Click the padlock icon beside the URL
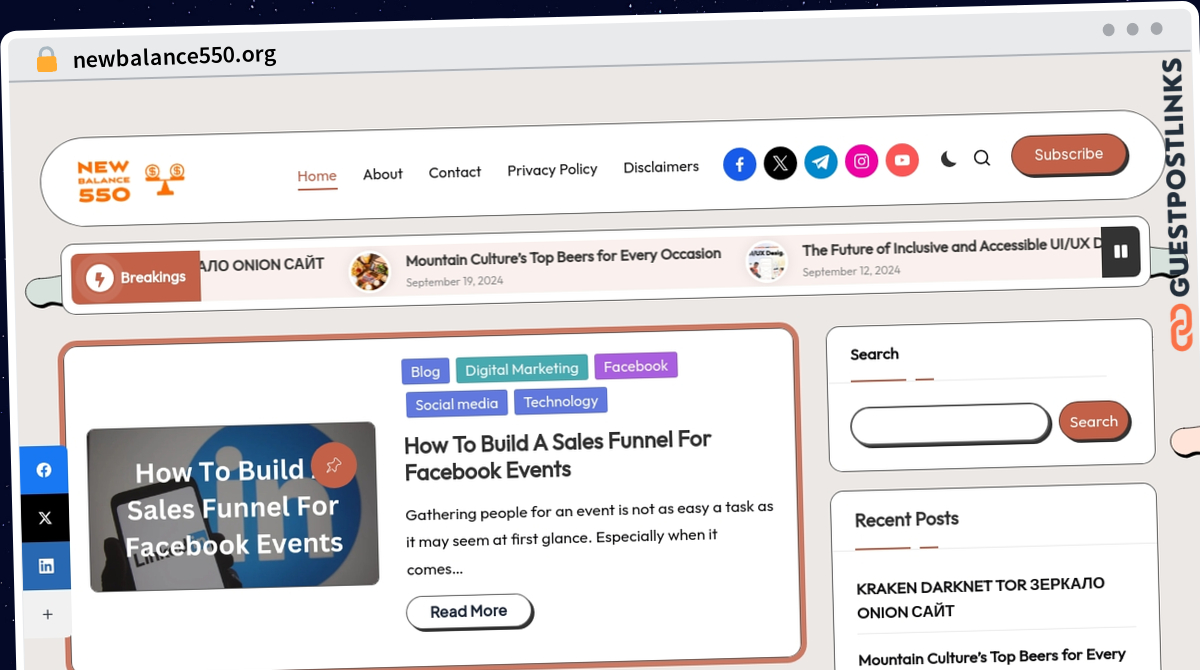This screenshot has height=670, width=1200. click(x=47, y=59)
